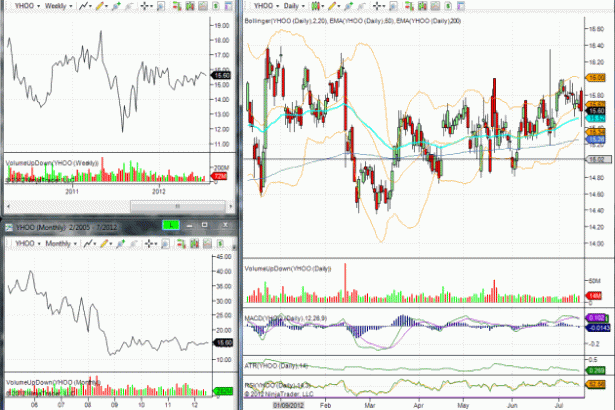
Task: Expand chart style arrow in Daily chart toolbar
Action: (322, 6)
